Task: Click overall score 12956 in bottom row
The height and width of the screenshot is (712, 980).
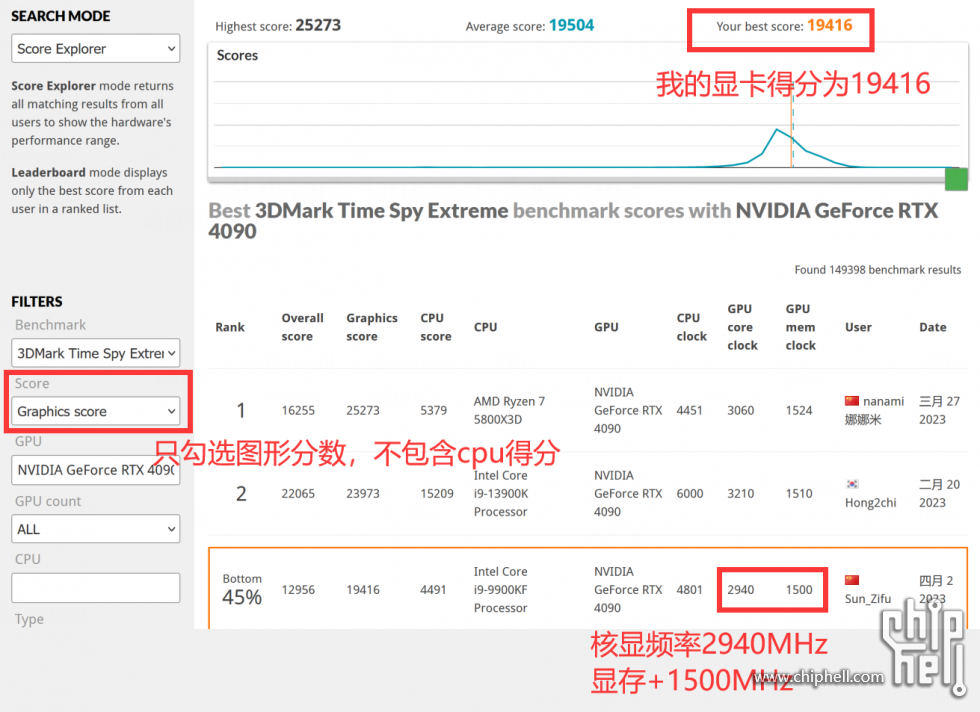Action: [298, 589]
